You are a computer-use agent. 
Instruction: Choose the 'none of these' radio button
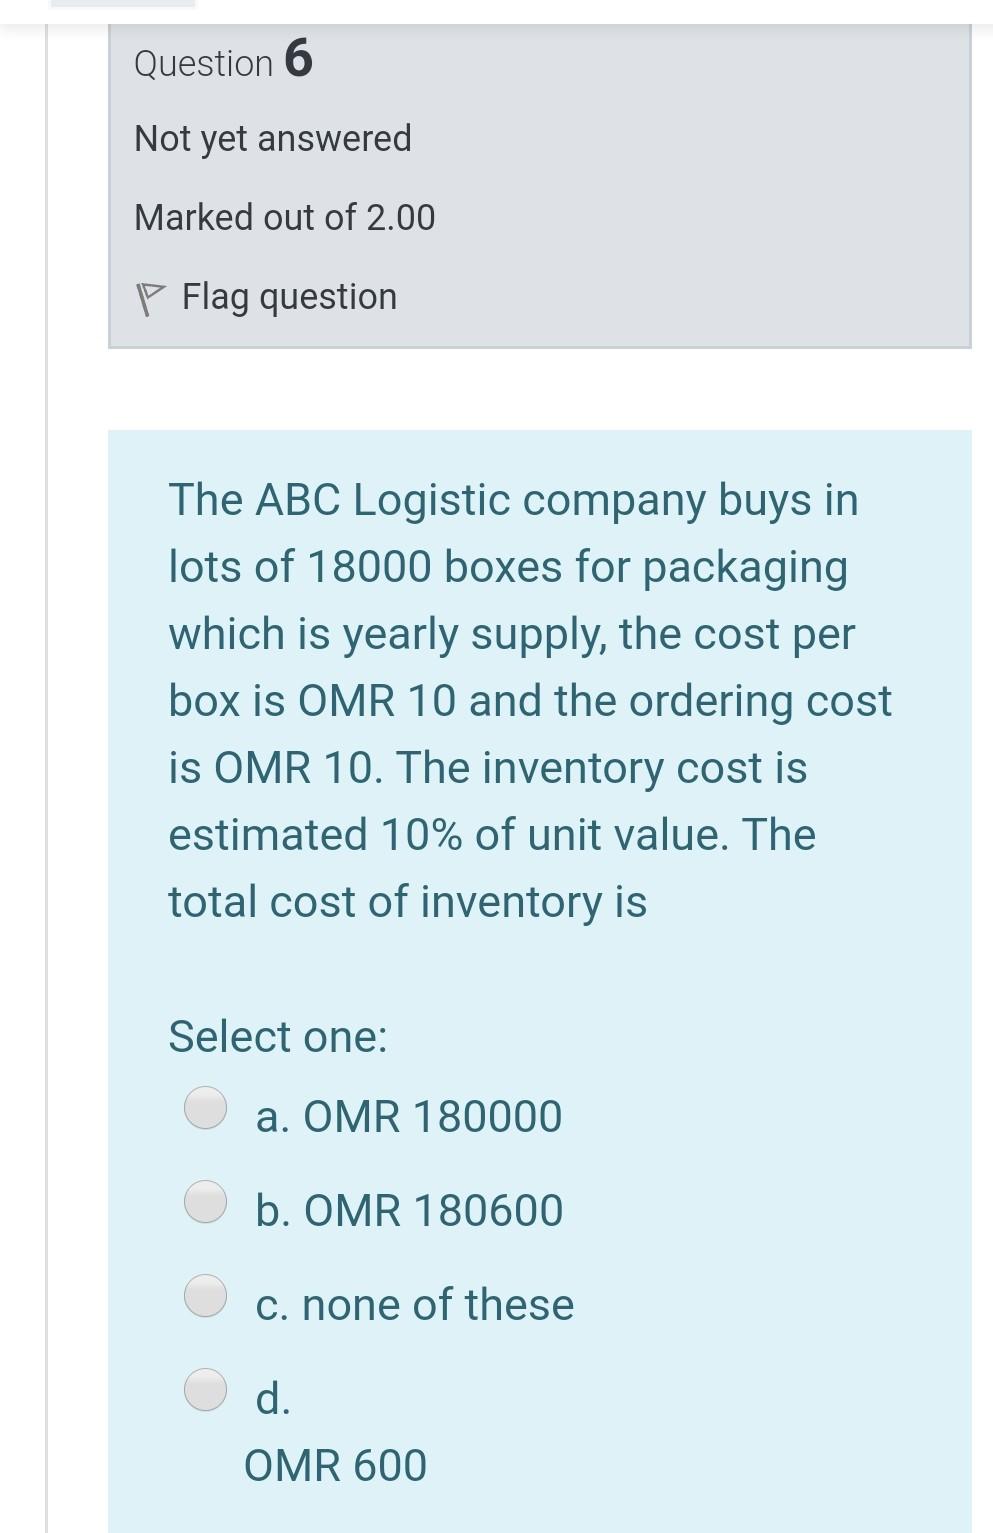(x=205, y=1295)
